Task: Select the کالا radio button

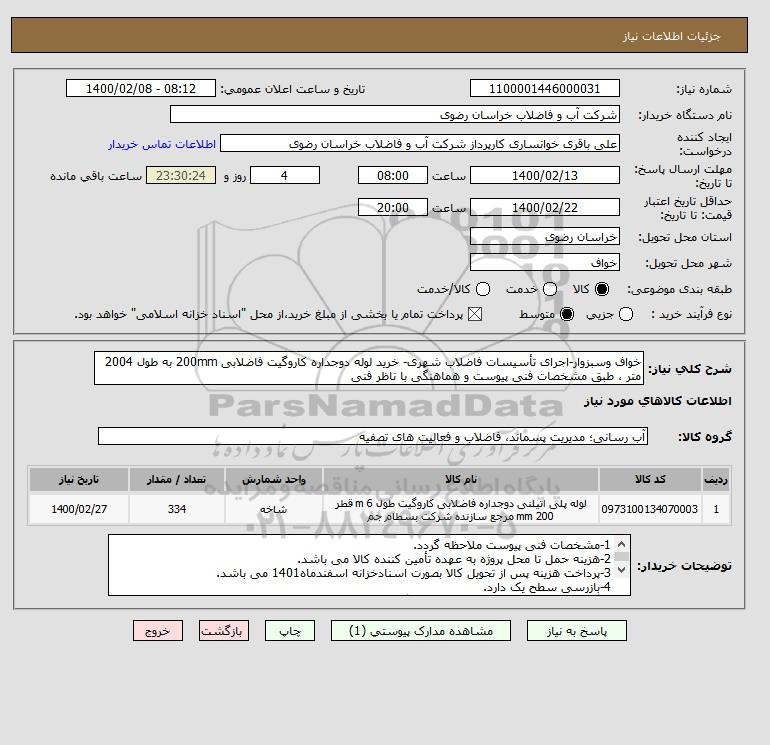Action: coord(602,289)
